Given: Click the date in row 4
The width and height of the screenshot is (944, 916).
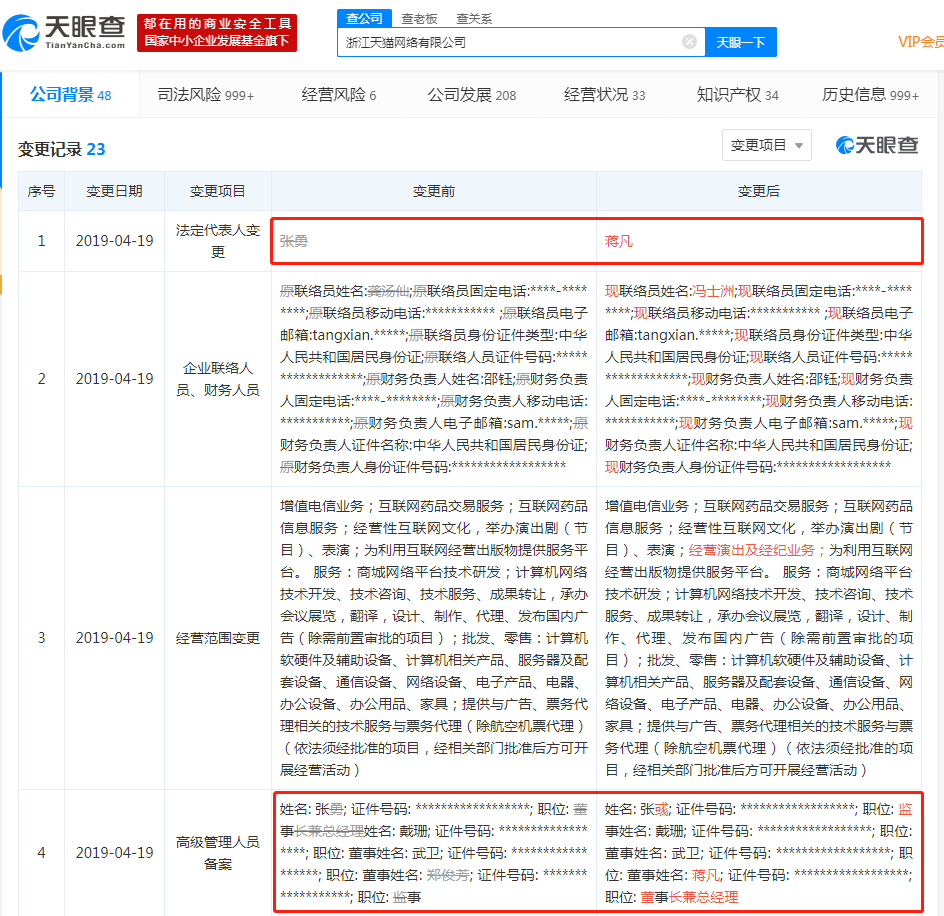Looking at the screenshot, I should pyautogui.click(x=114, y=853).
